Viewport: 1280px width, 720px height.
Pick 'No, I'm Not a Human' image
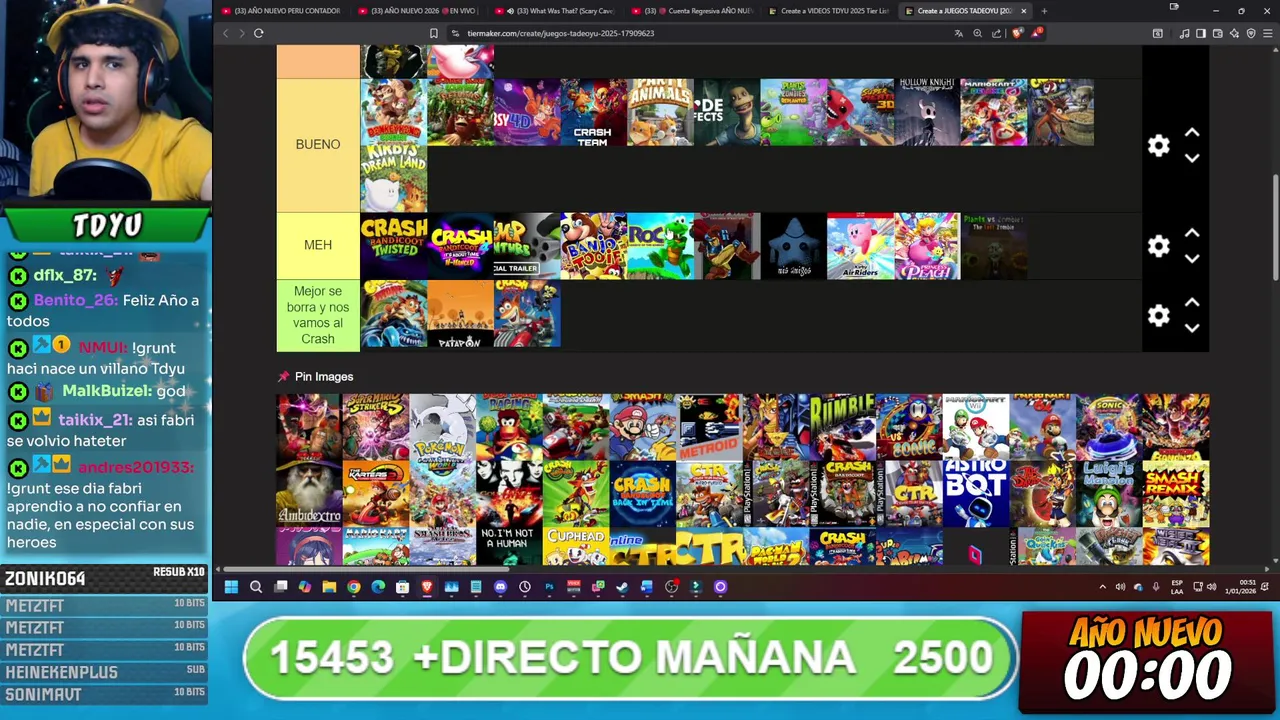[x=509, y=547]
